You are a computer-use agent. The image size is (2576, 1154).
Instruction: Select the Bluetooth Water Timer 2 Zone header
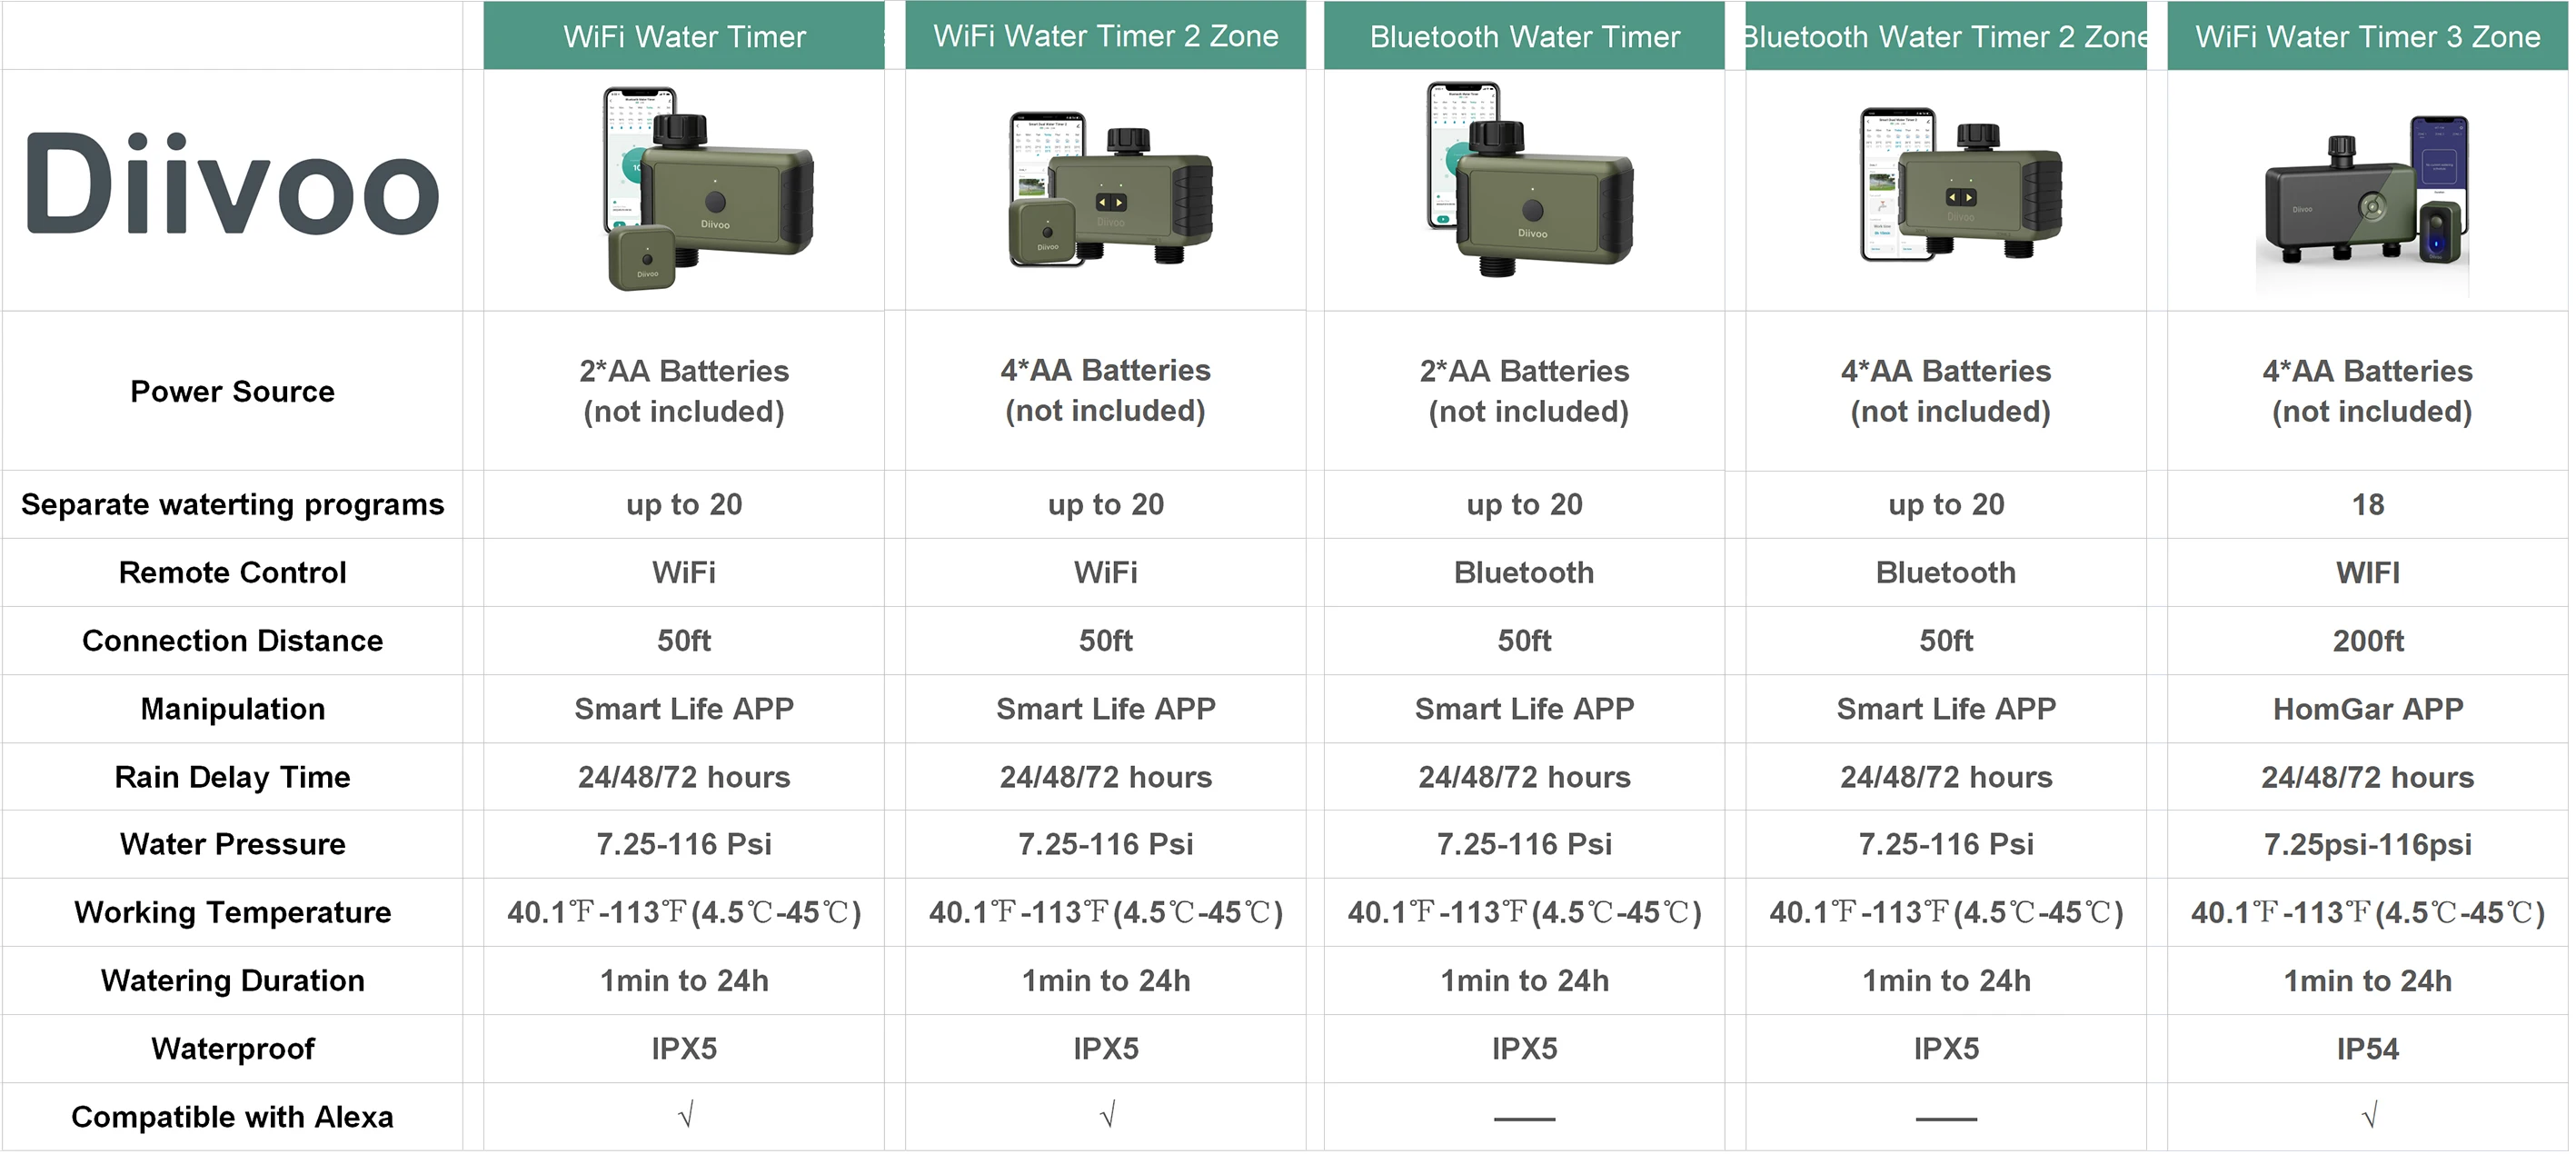(1947, 36)
